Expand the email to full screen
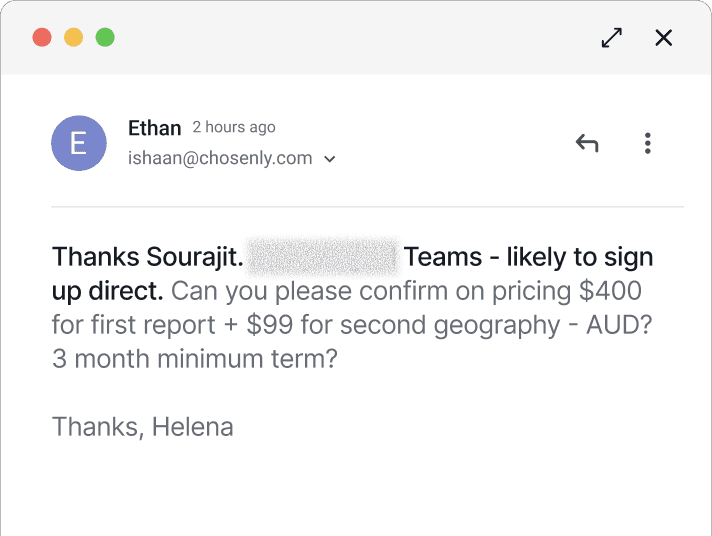The width and height of the screenshot is (712, 536). pos(611,38)
